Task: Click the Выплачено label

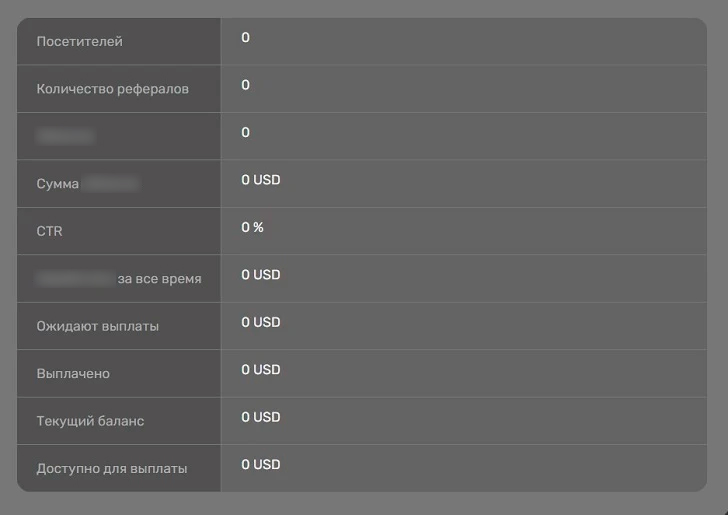Action: [x=73, y=374]
